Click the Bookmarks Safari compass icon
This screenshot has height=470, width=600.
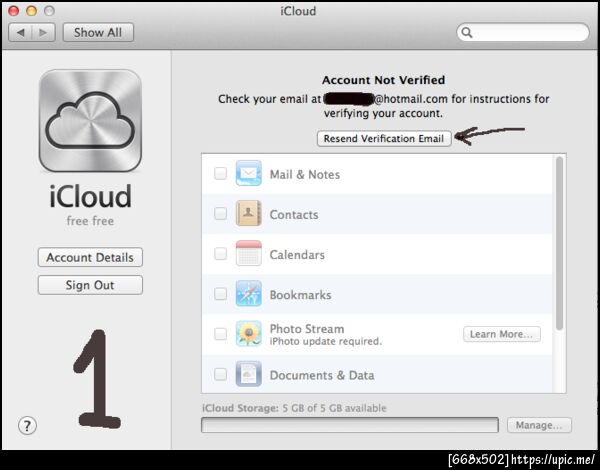coord(249,294)
